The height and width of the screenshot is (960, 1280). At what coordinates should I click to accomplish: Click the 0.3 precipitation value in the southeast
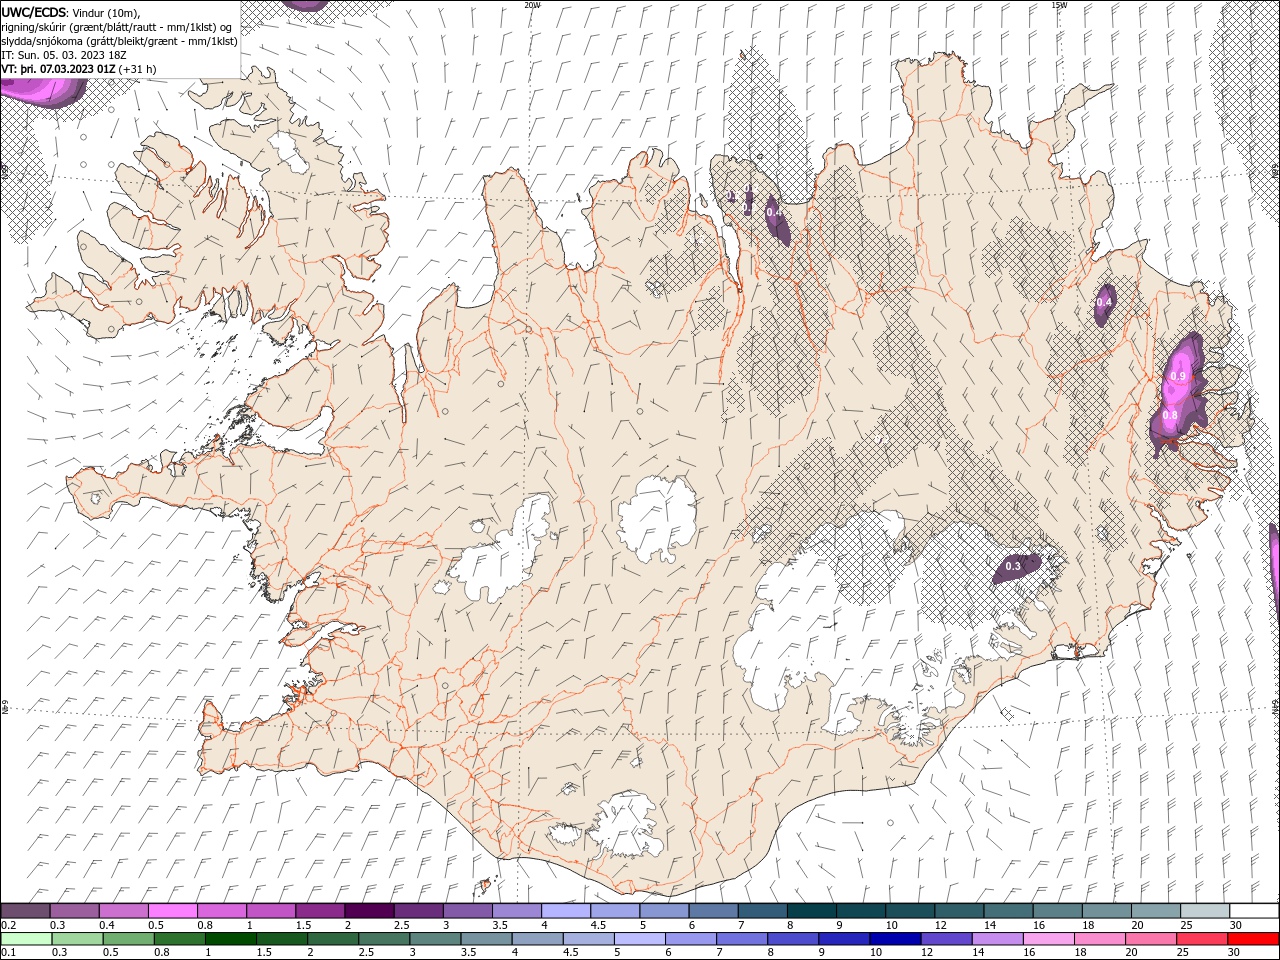pyautogui.click(x=1013, y=566)
